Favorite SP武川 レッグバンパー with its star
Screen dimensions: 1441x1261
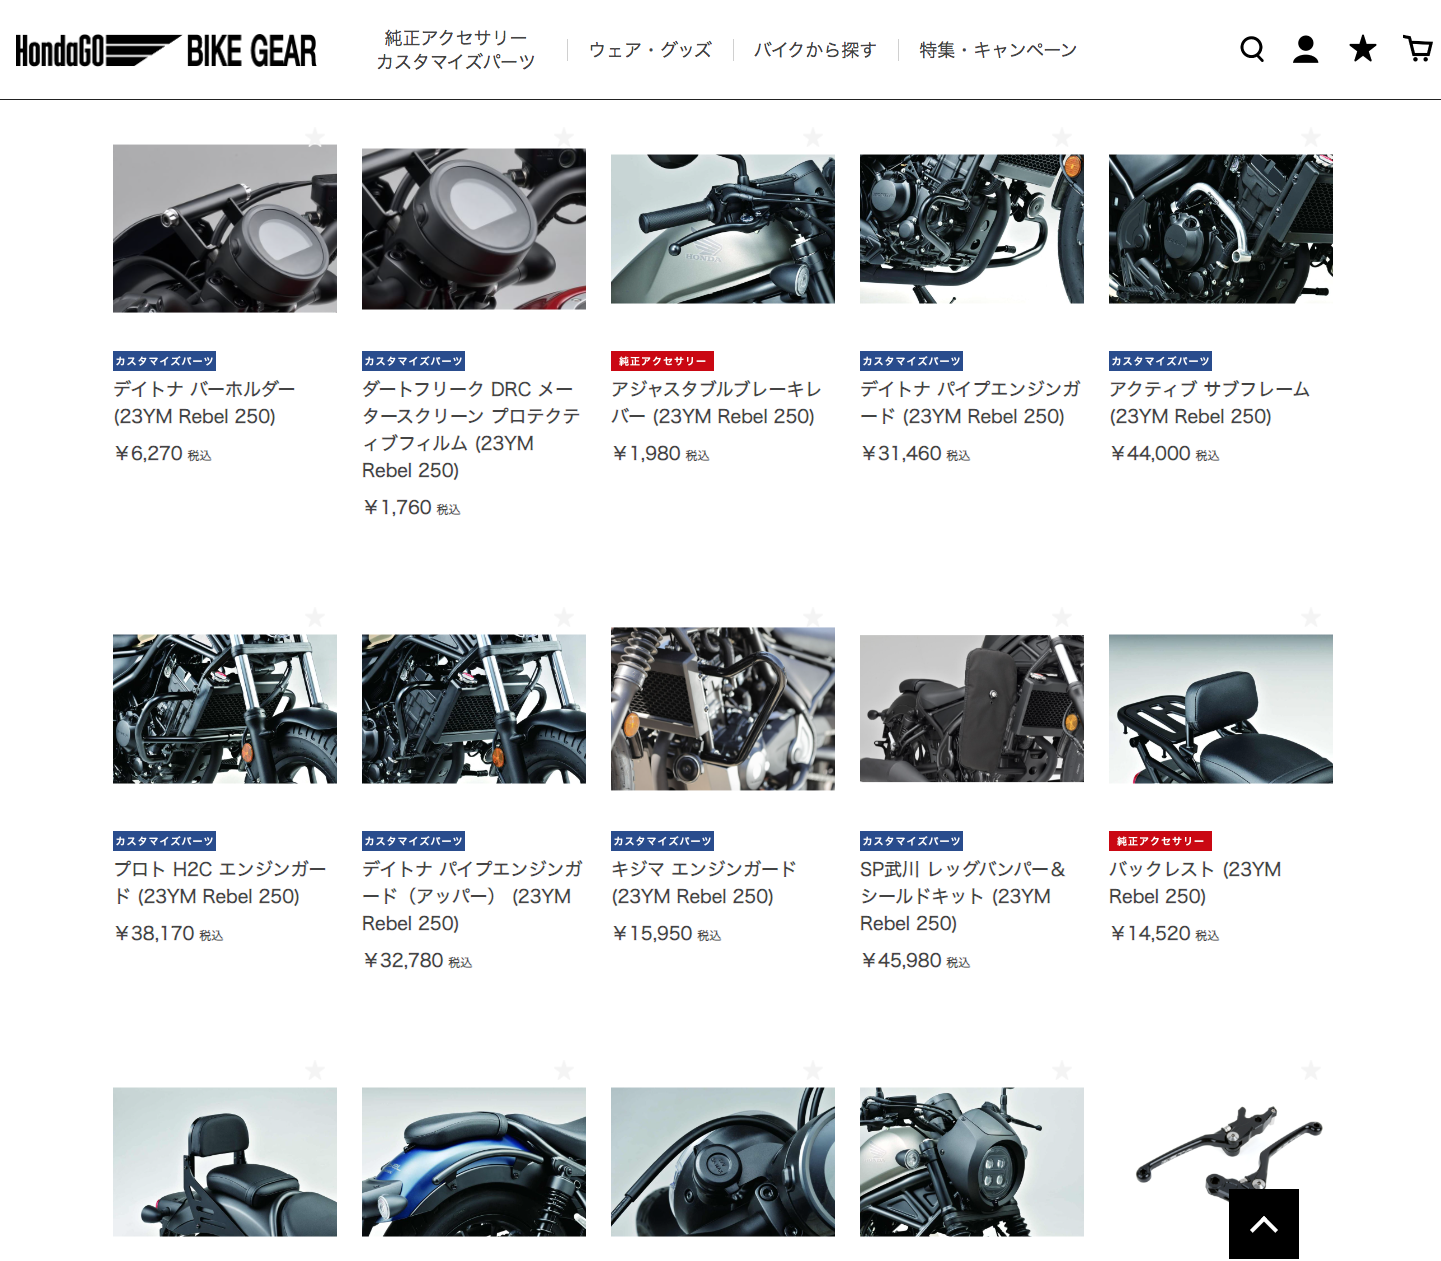(1062, 617)
